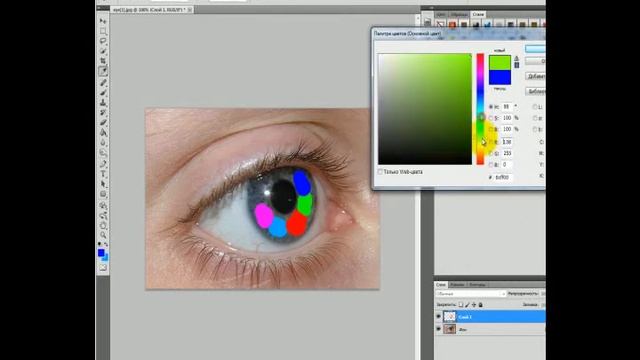Click the toolbar background color swatch
Screen dimensions: 640x360
pyautogui.click(x=106, y=258)
